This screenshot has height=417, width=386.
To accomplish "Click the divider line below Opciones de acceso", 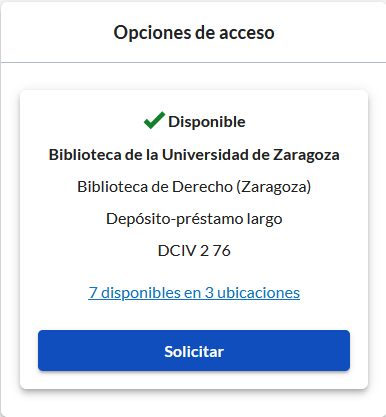I will [x=193, y=62].
